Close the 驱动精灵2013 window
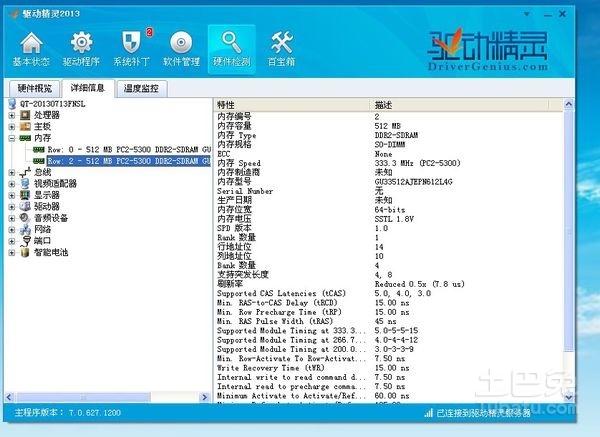600x437 pixels. coord(562,14)
